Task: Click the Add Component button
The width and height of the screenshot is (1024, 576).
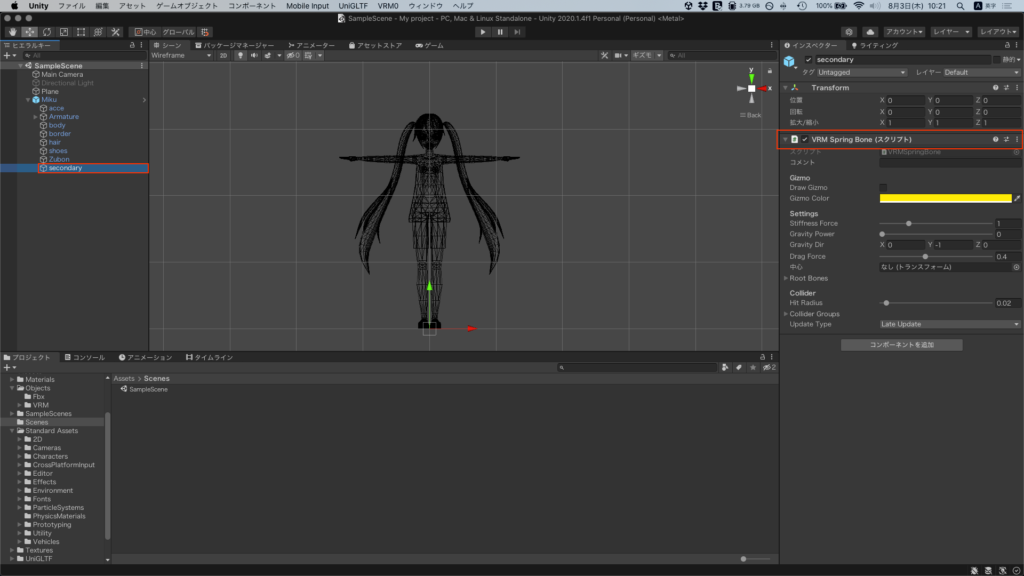Action: (901, 345)
